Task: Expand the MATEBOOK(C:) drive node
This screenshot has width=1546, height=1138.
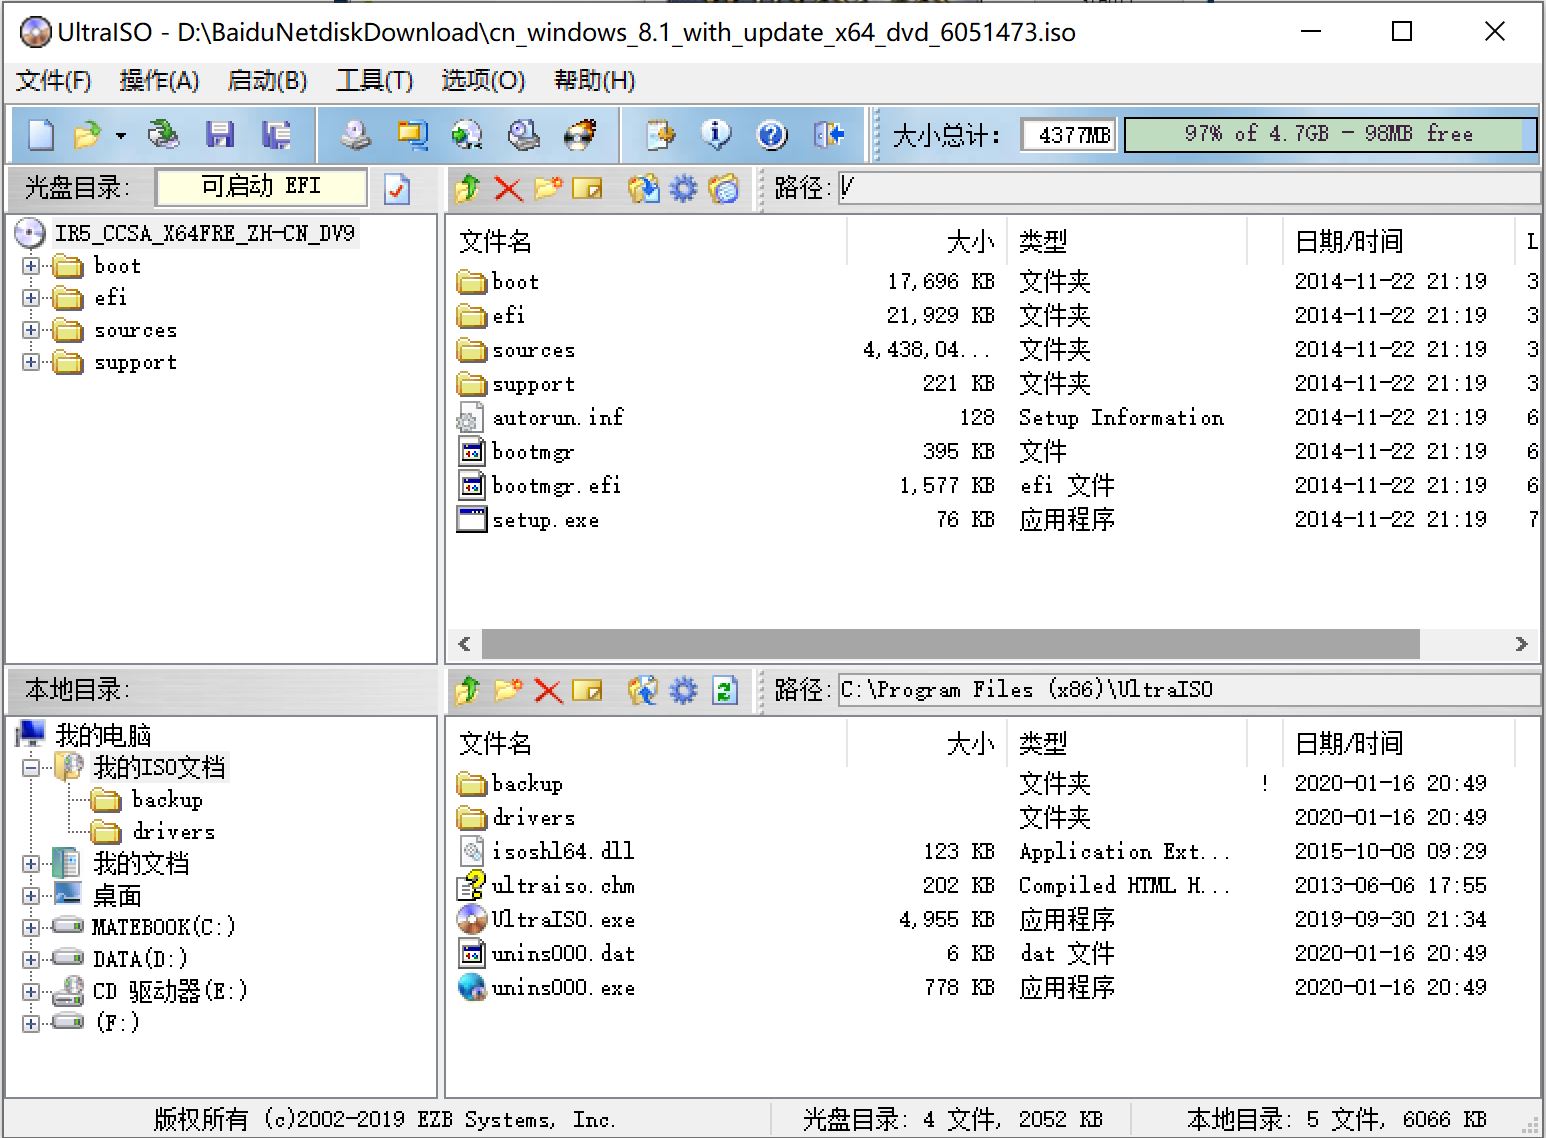Action: coord(31,928)
